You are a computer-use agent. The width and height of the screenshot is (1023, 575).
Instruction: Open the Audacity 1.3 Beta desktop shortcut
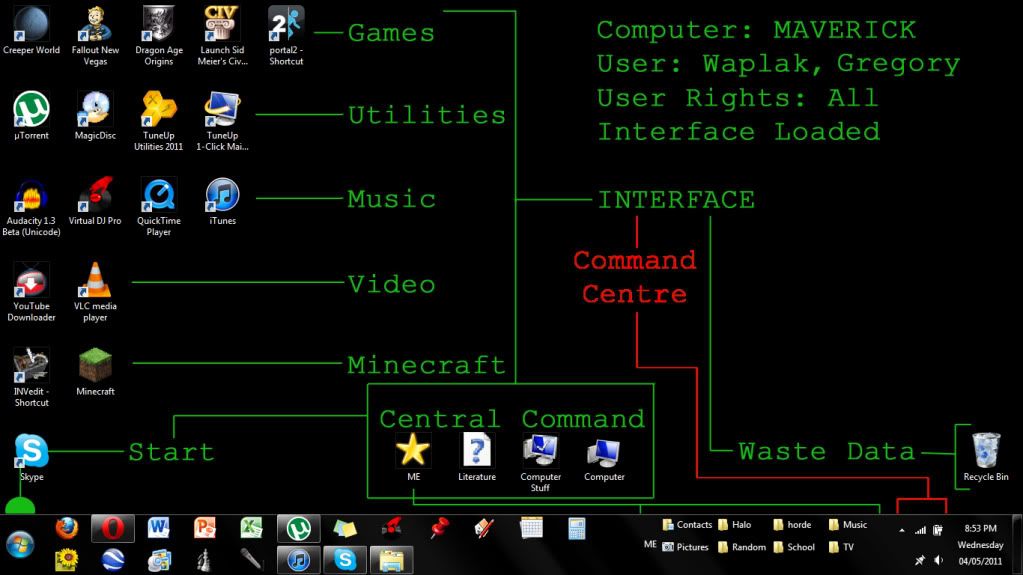31,207
